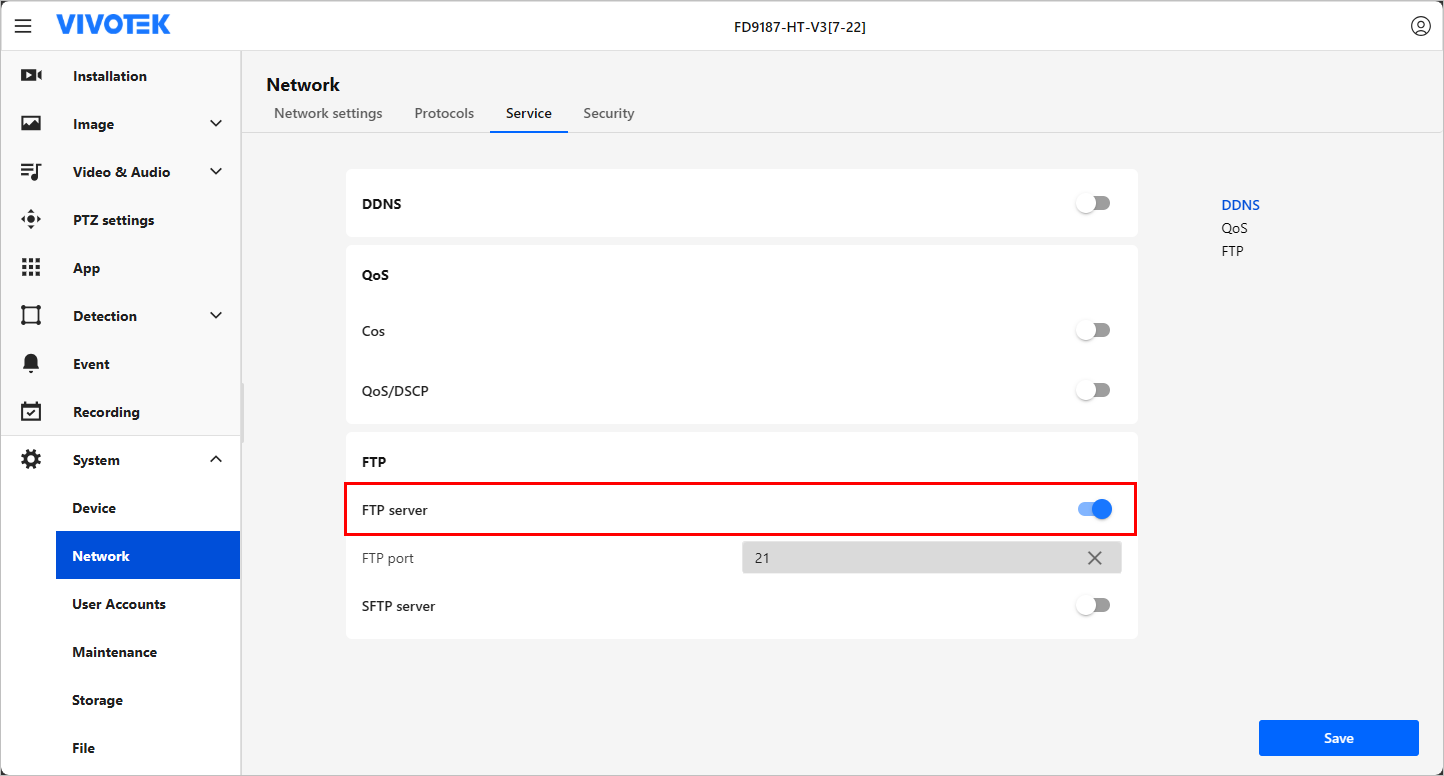Jump to QoS anchor link
Viewport: 1444px width, 776px height.
click(x=1234, y=228)
